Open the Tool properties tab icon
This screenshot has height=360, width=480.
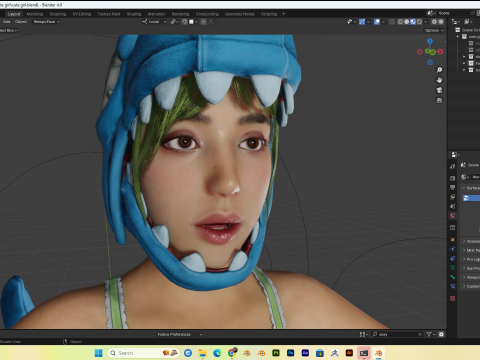point(452,166)
